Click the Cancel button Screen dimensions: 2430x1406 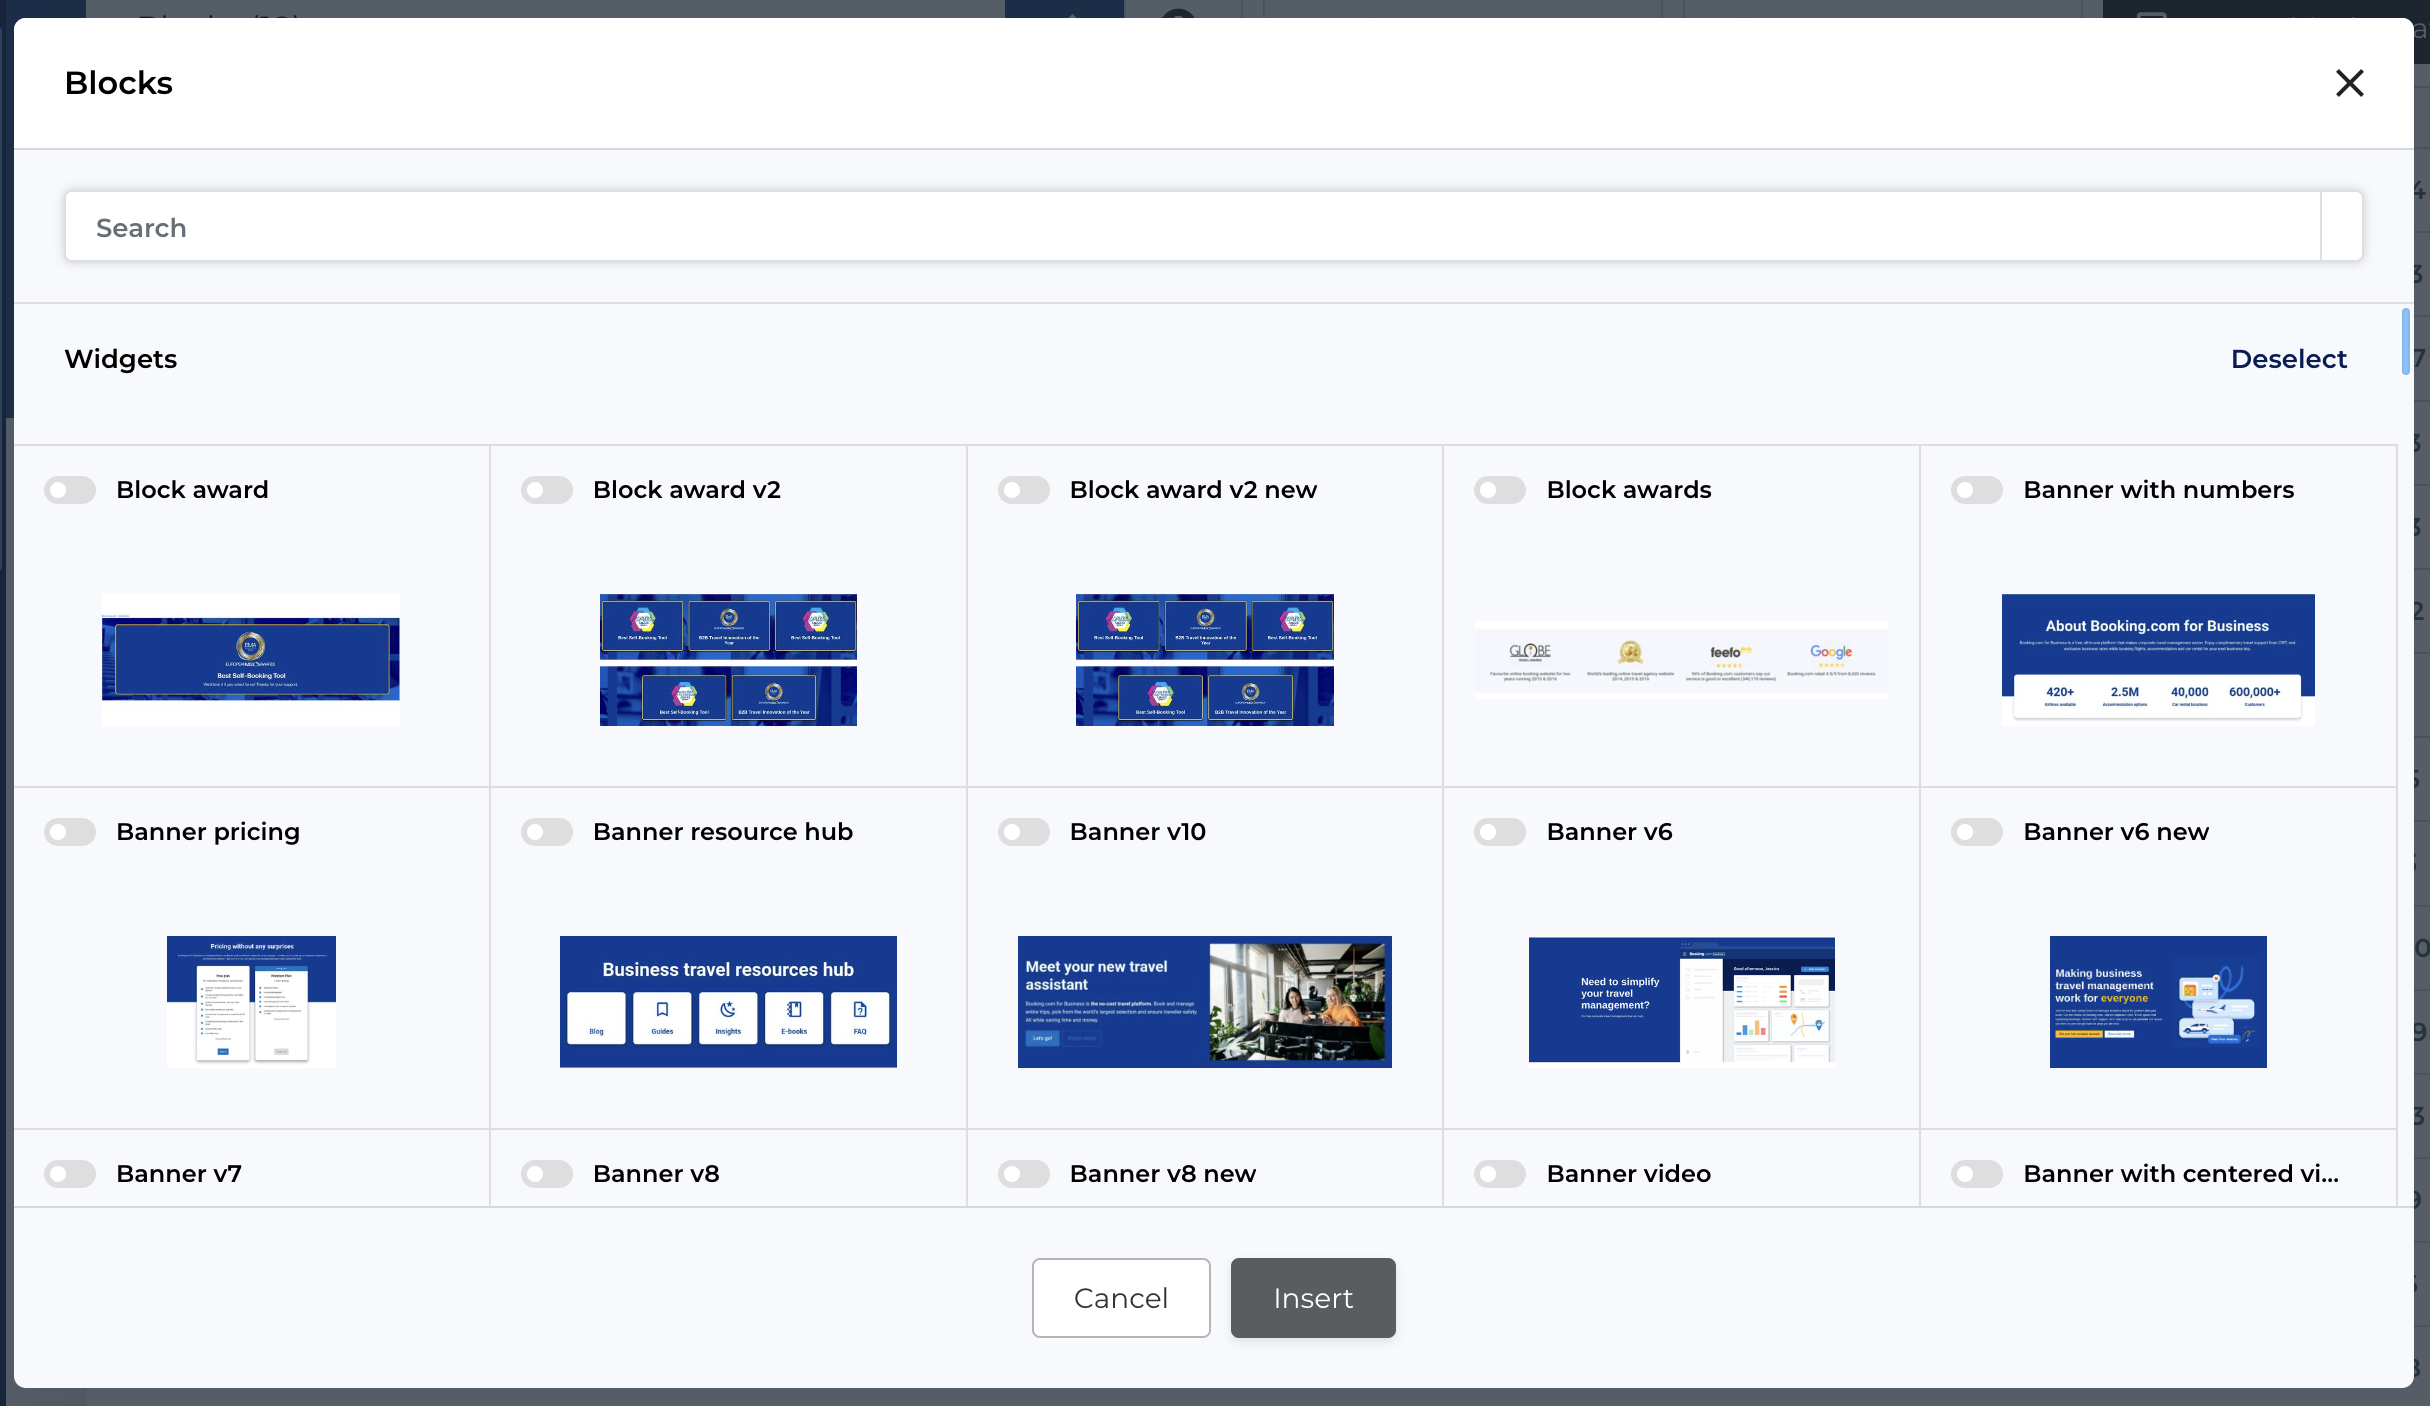point(1120,1298)
